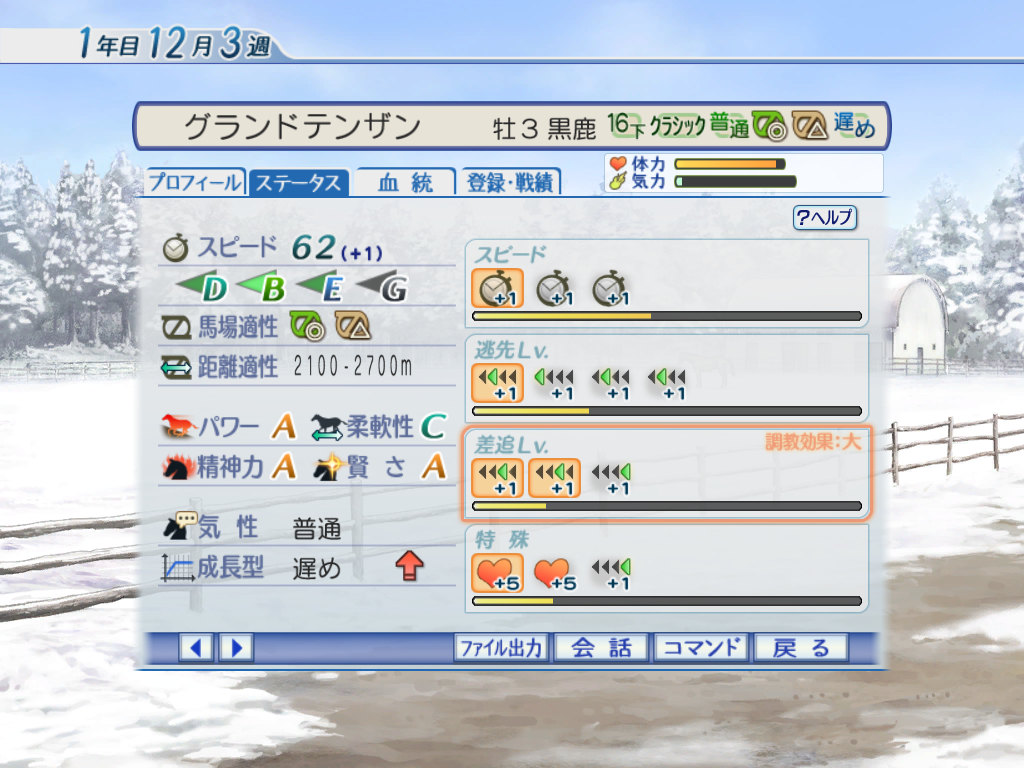Open the 血統 tab
1024x768 pixels.
pos(405,182)
